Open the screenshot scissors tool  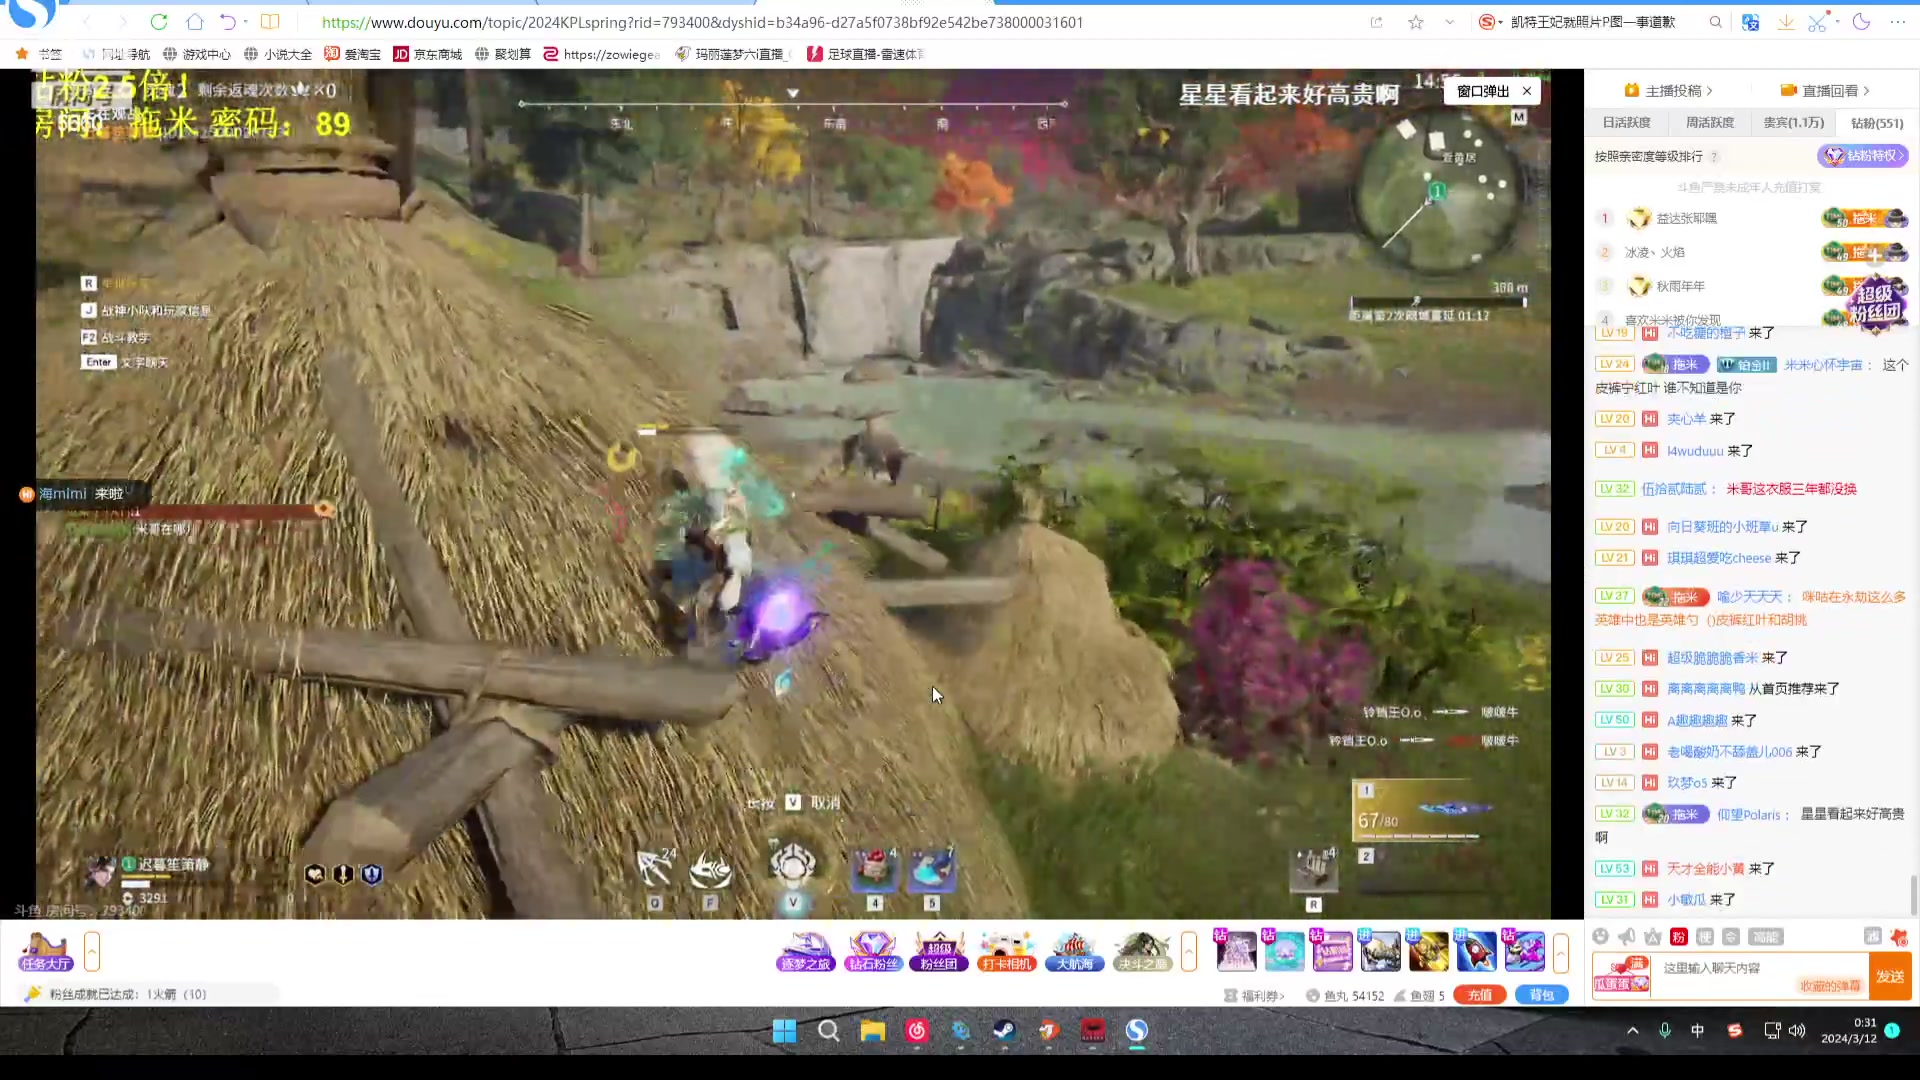tap(1818, 22)
